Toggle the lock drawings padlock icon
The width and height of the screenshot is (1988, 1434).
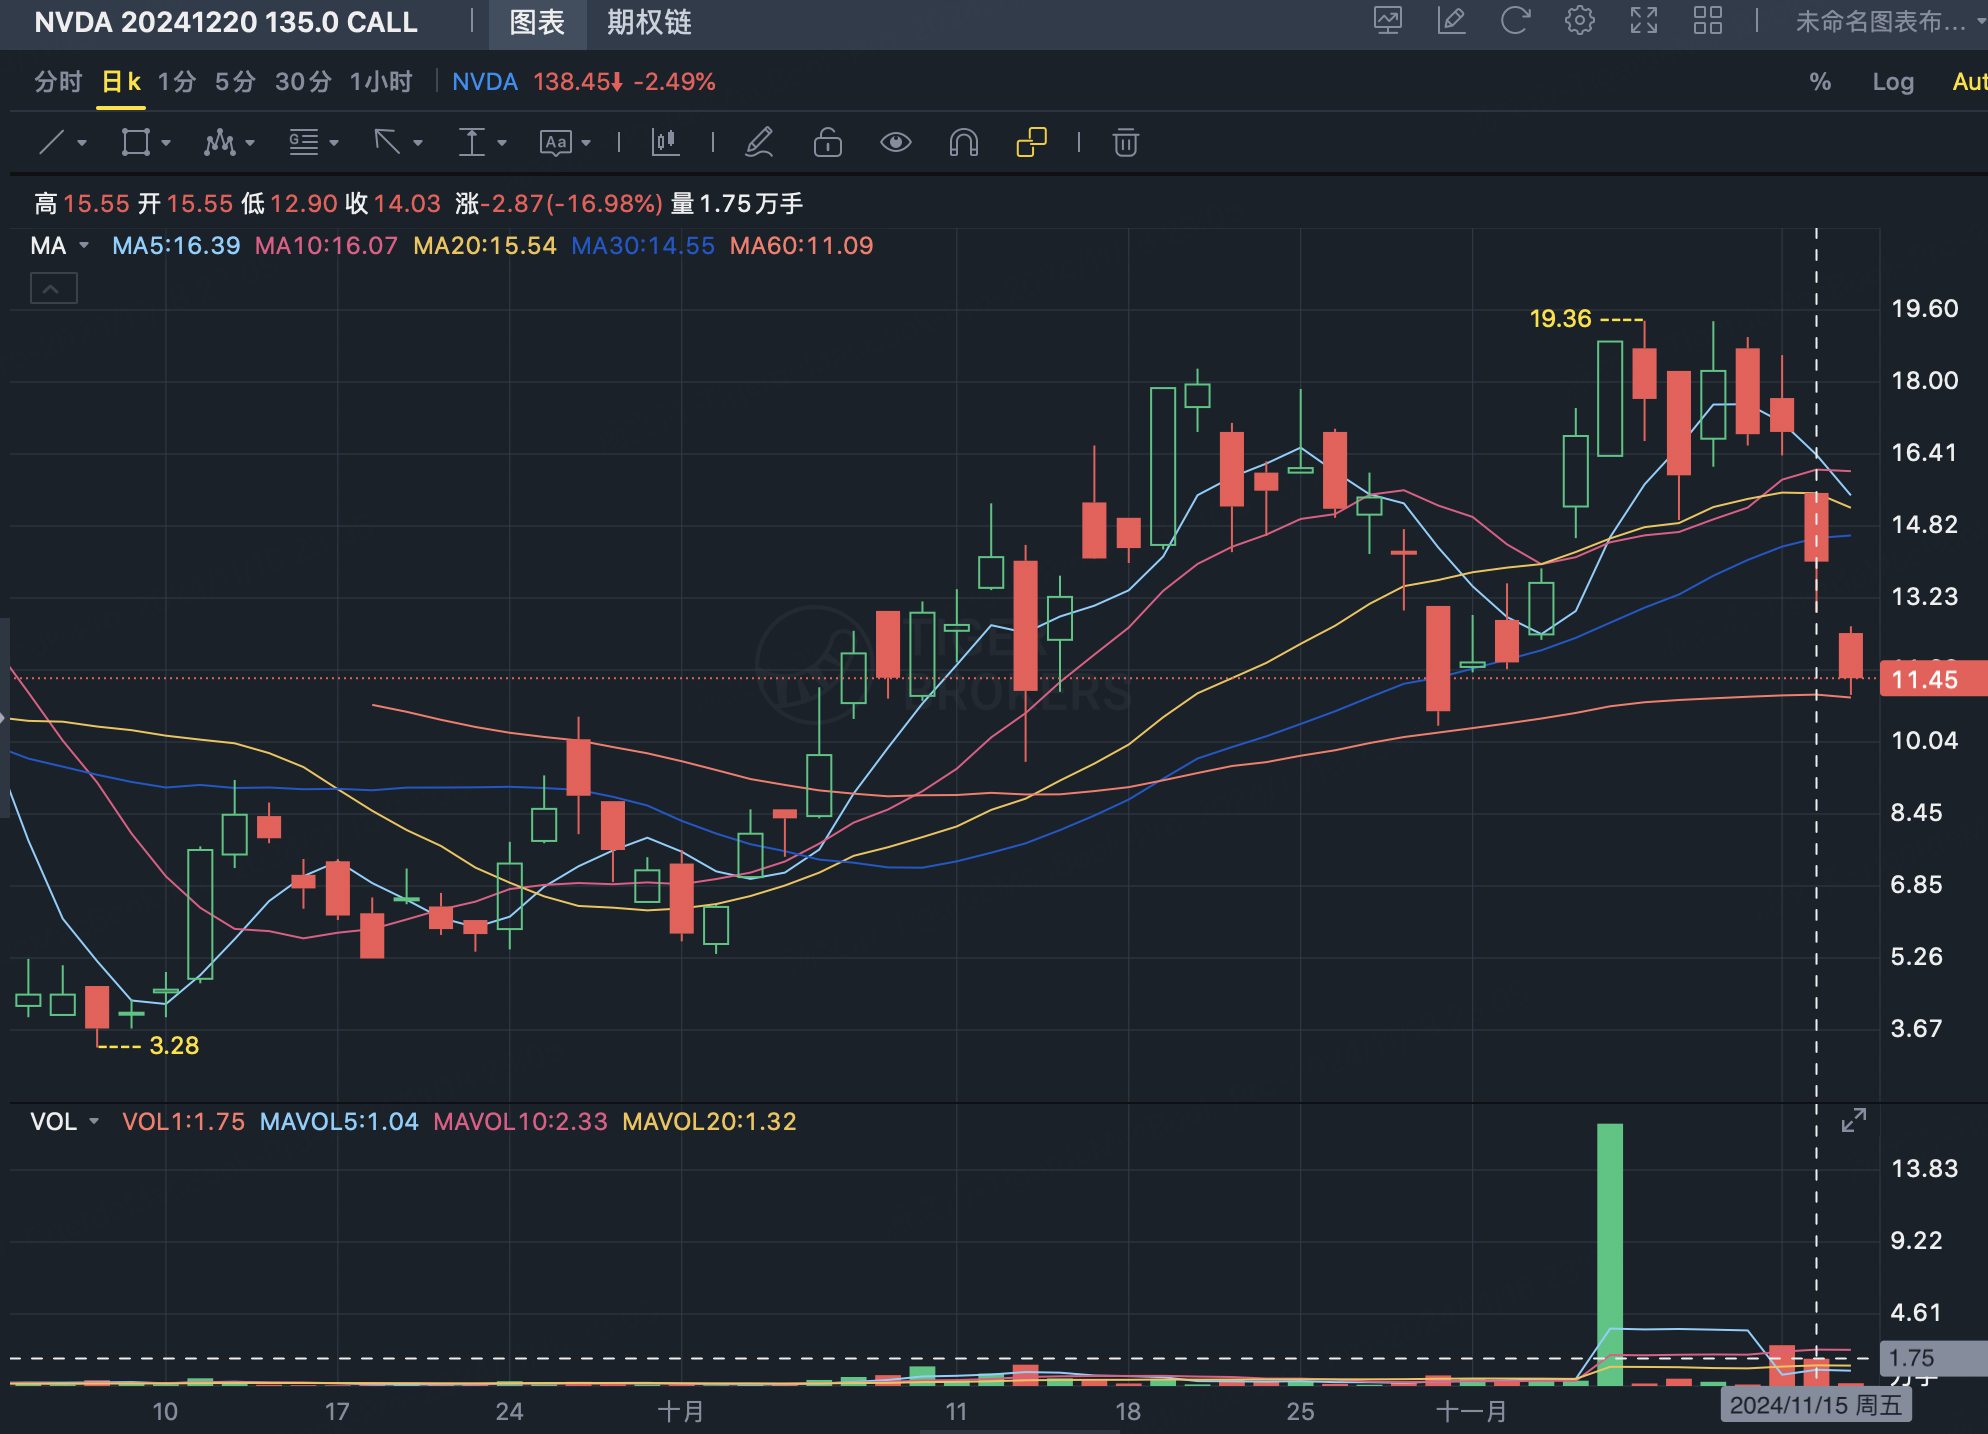(827, 143)
